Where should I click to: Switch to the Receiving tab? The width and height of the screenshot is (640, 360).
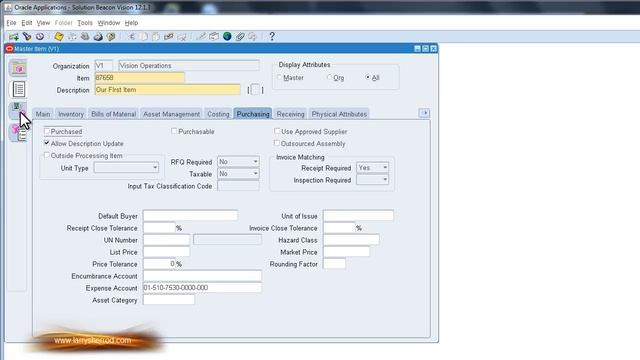click(290, 114)
